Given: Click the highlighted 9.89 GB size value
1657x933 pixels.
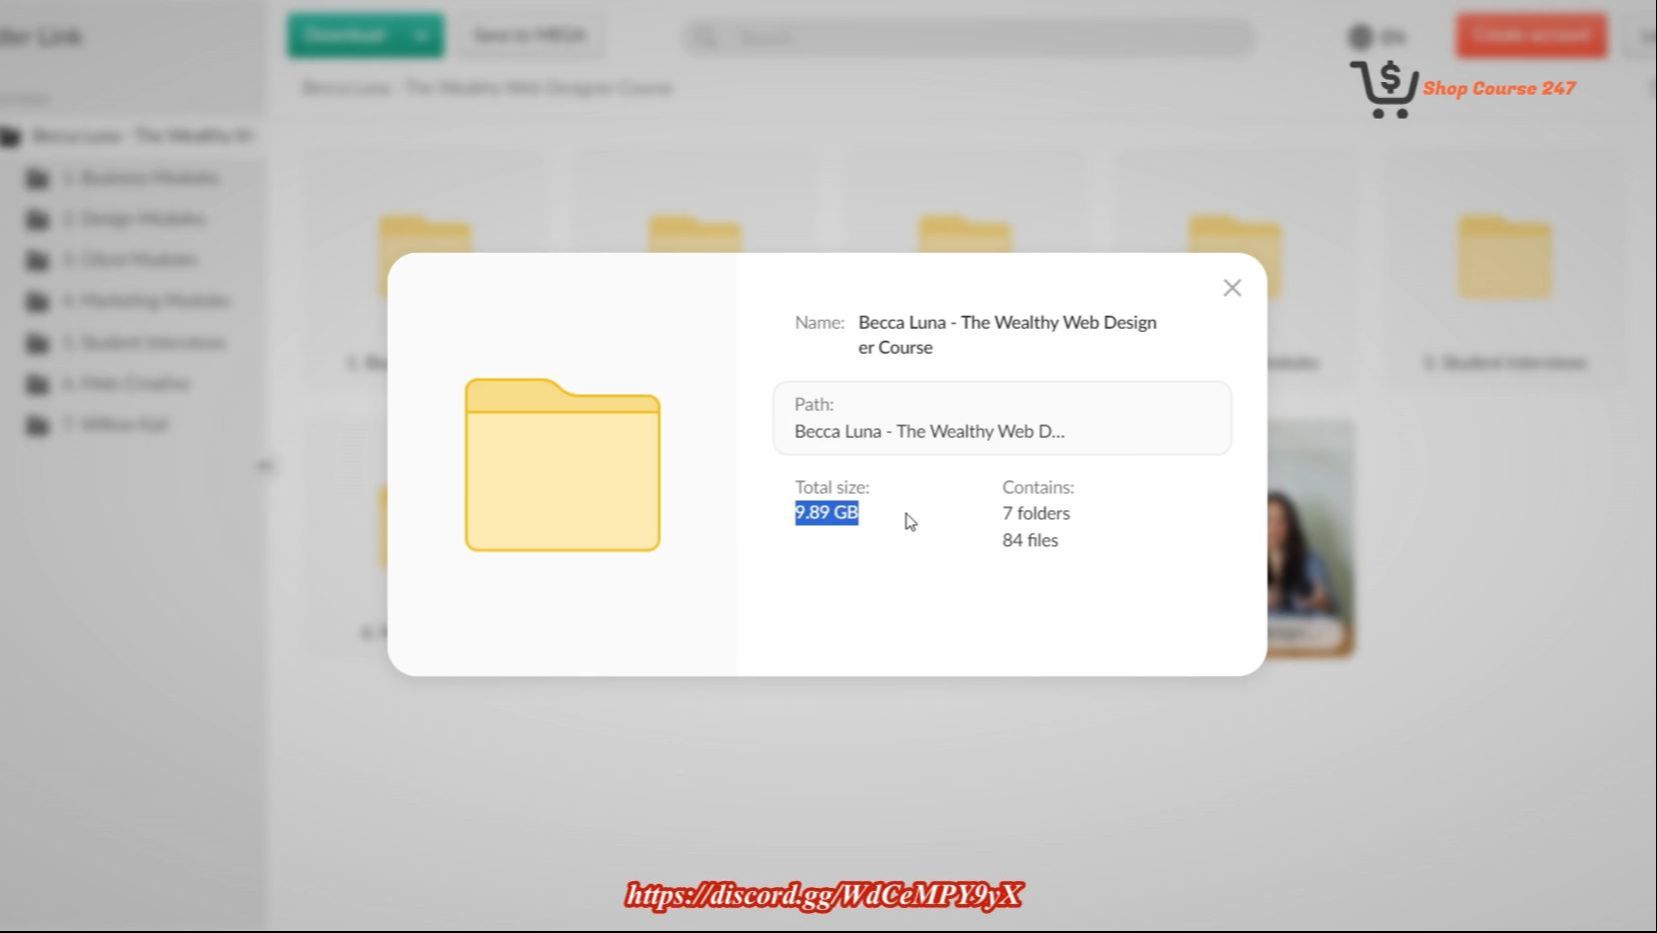Looking at the screenshot, I should pyautogui.click(x=826, y=513).
